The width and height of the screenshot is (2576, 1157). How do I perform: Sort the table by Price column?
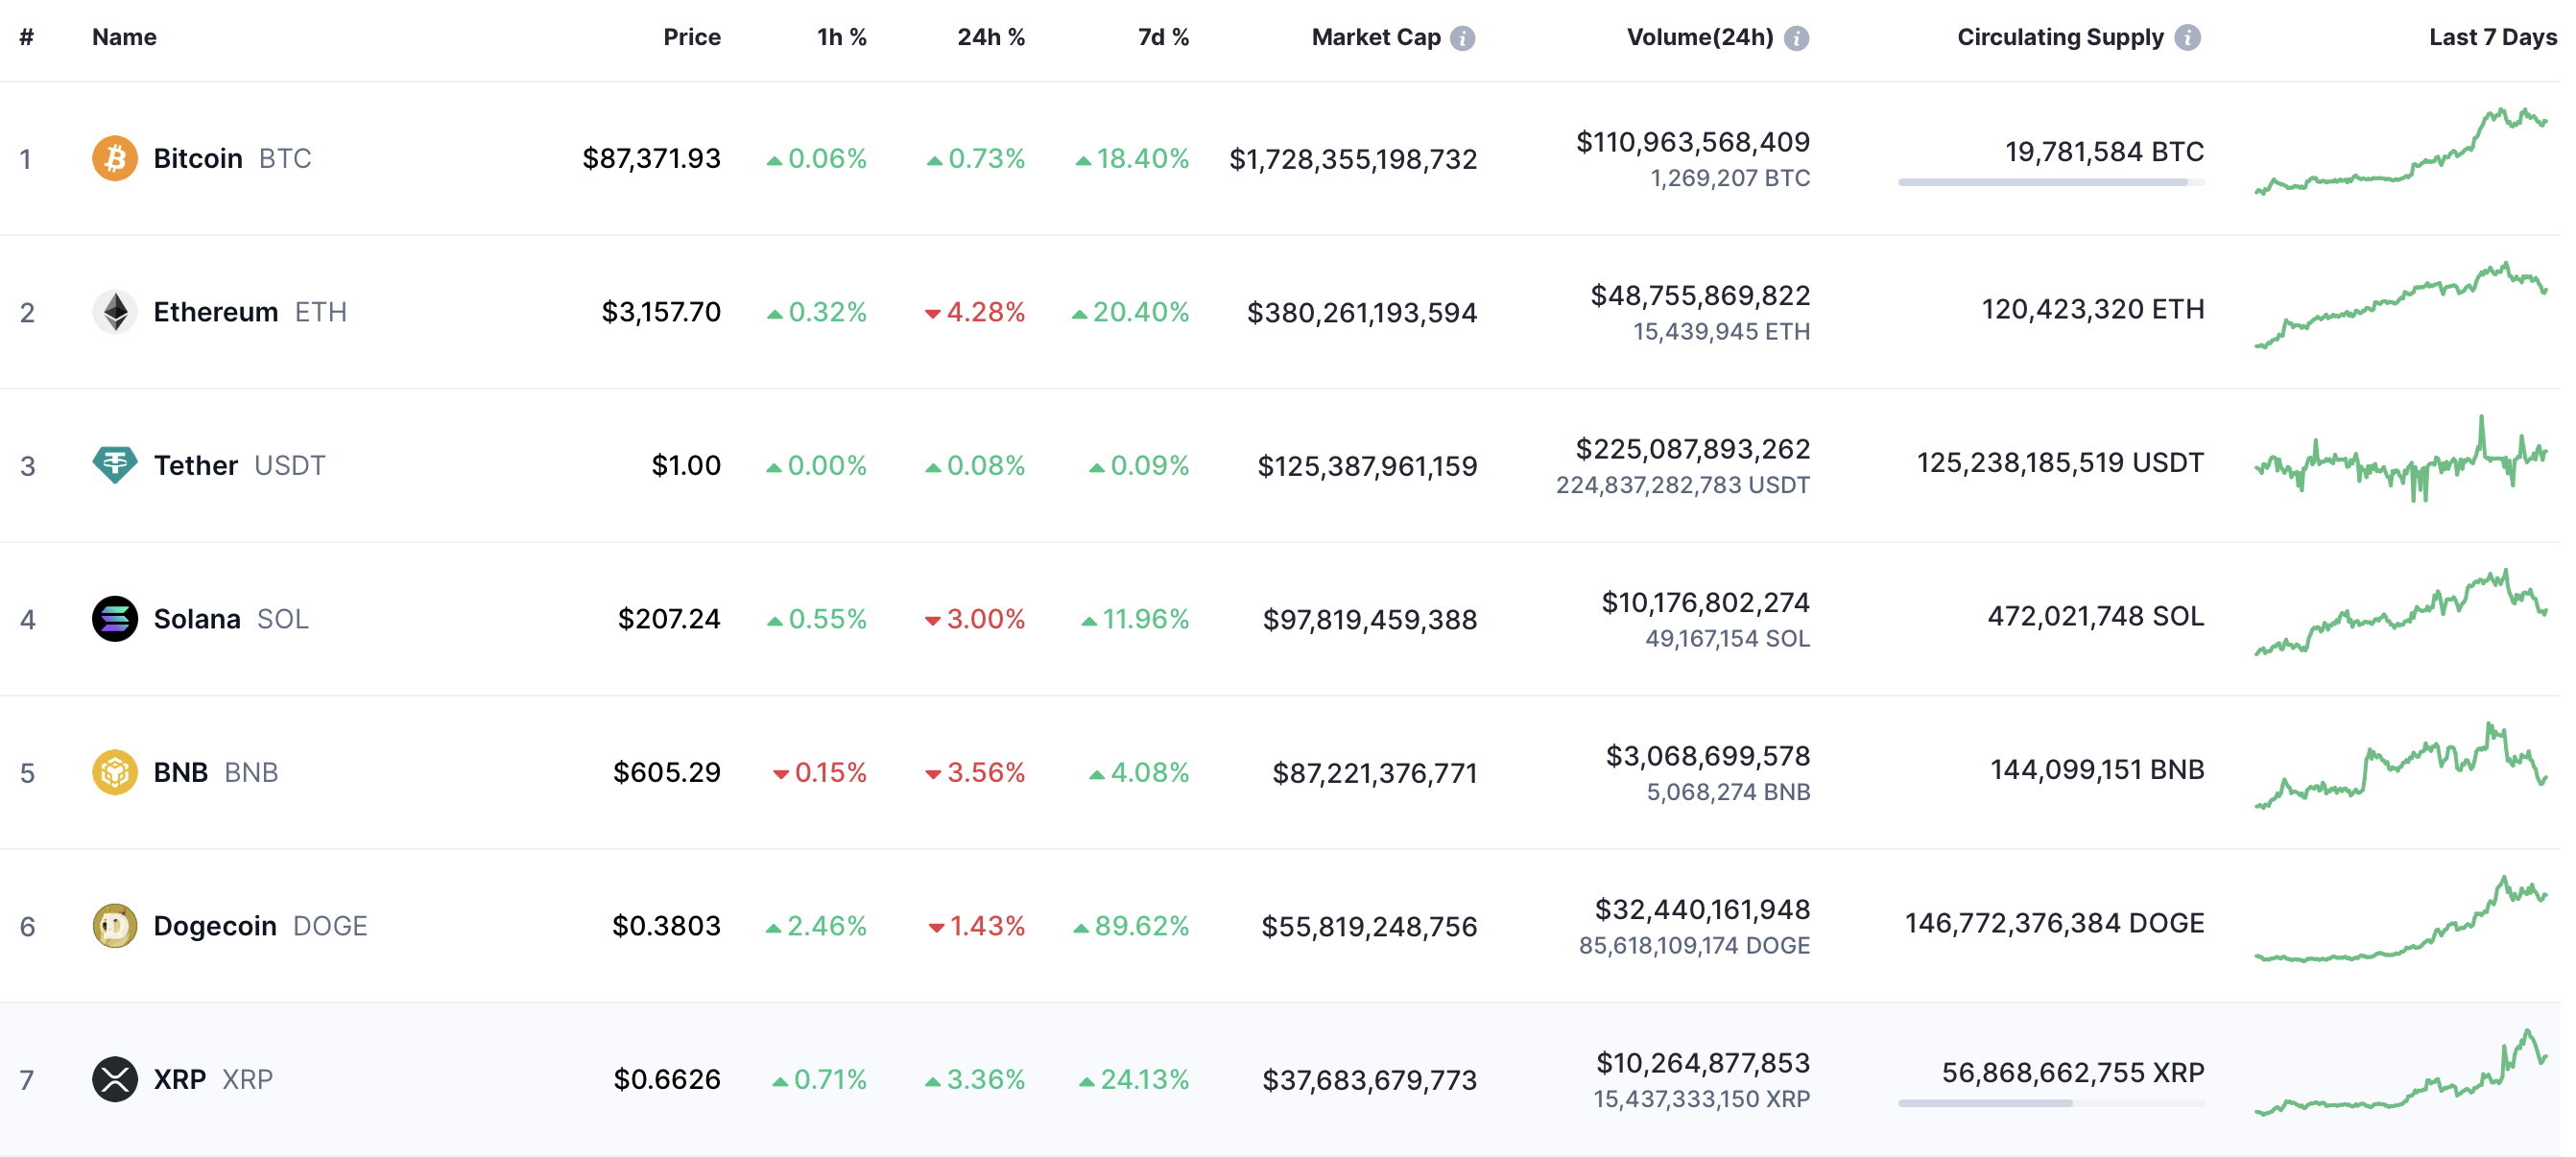(692, 37)
